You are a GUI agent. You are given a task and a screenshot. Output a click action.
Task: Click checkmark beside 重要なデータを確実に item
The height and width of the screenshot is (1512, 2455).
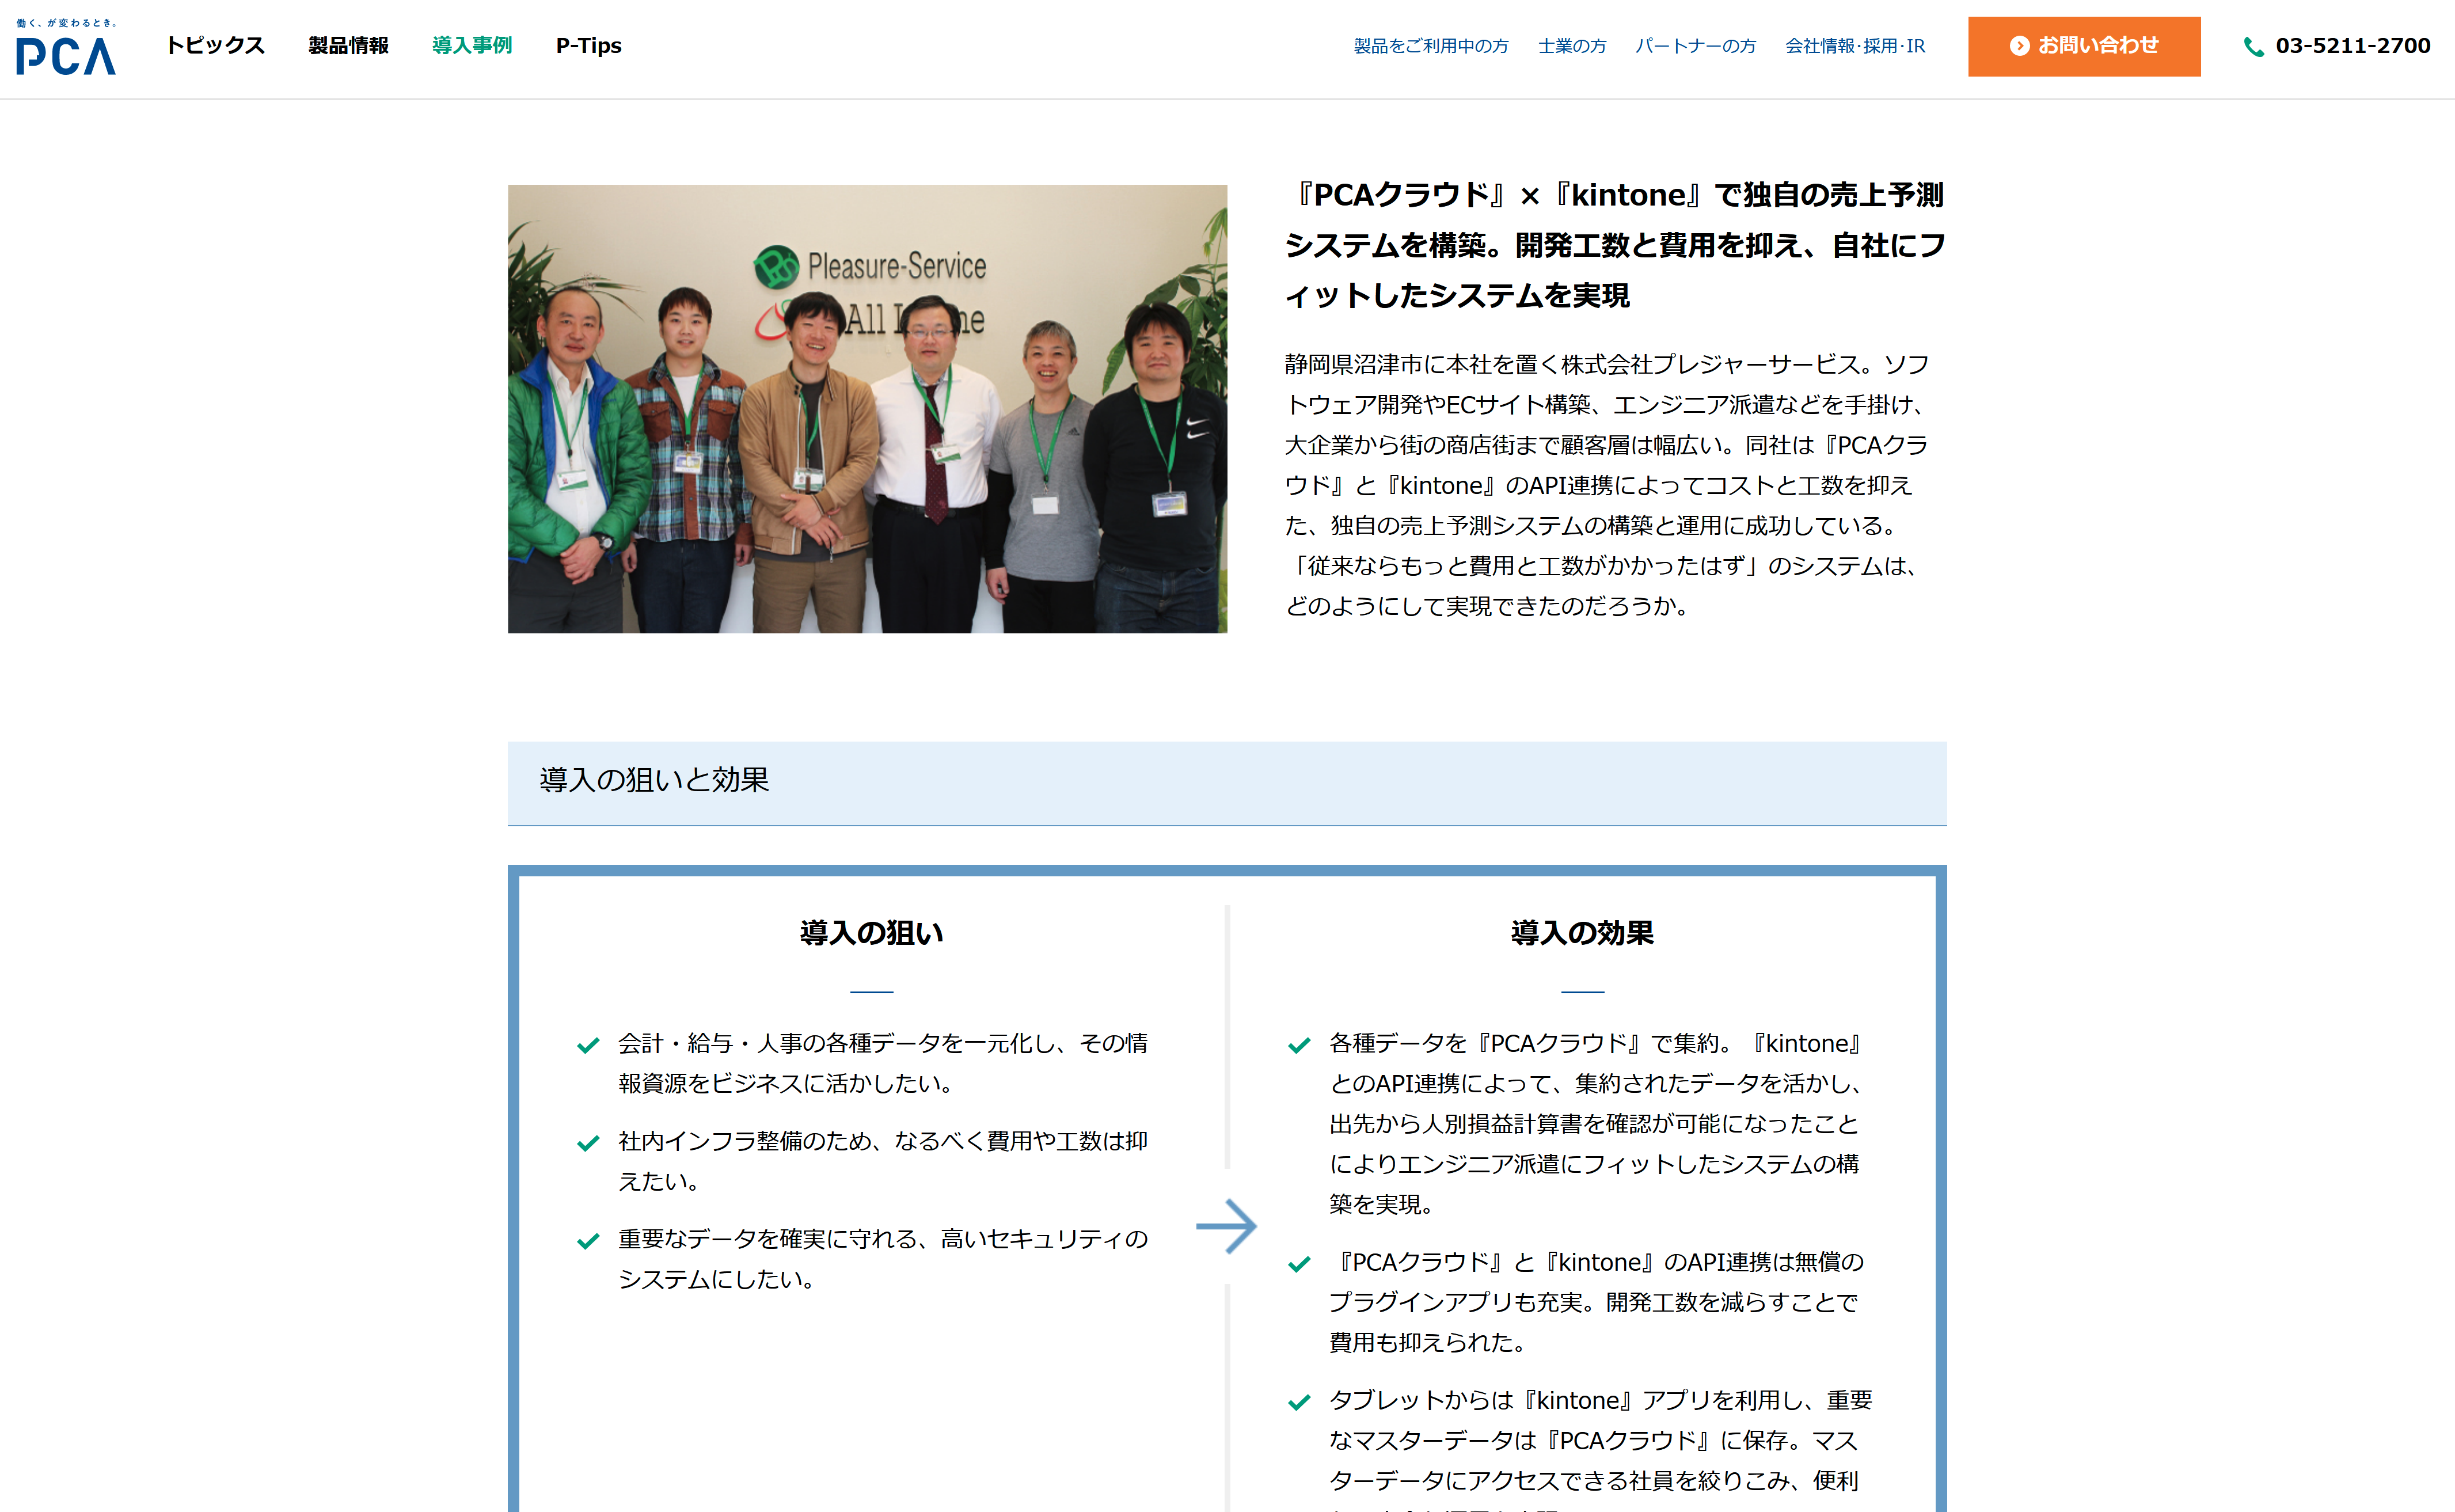coord(588,1241)
